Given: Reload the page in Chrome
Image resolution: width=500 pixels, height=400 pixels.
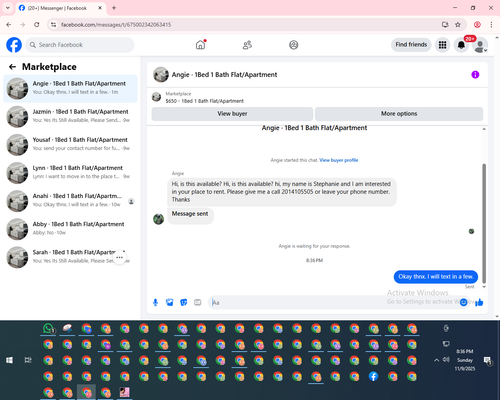Looking at the screenshot, I should 37,25.
